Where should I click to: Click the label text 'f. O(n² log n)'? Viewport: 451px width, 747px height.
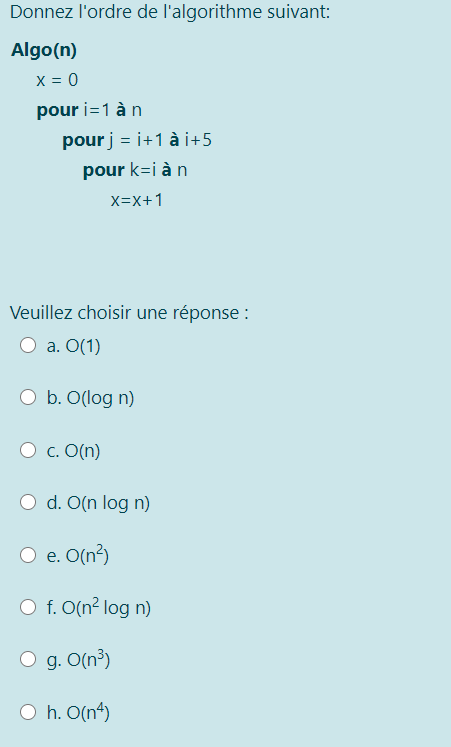pos(99,608)
